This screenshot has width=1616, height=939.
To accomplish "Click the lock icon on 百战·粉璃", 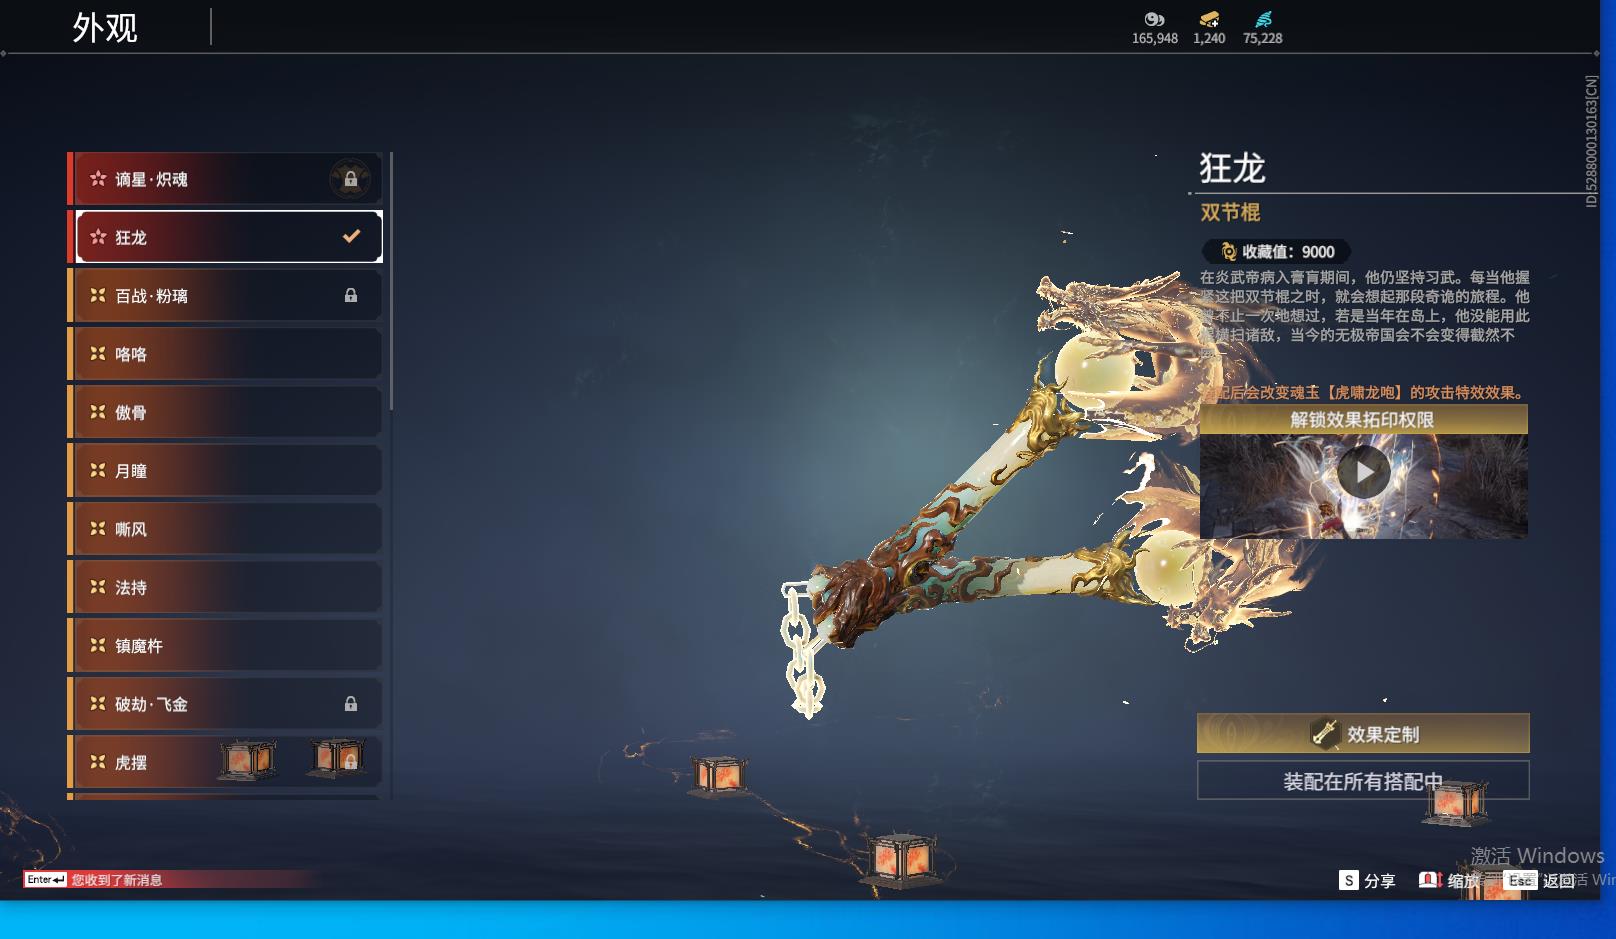I will coord(351,295).
